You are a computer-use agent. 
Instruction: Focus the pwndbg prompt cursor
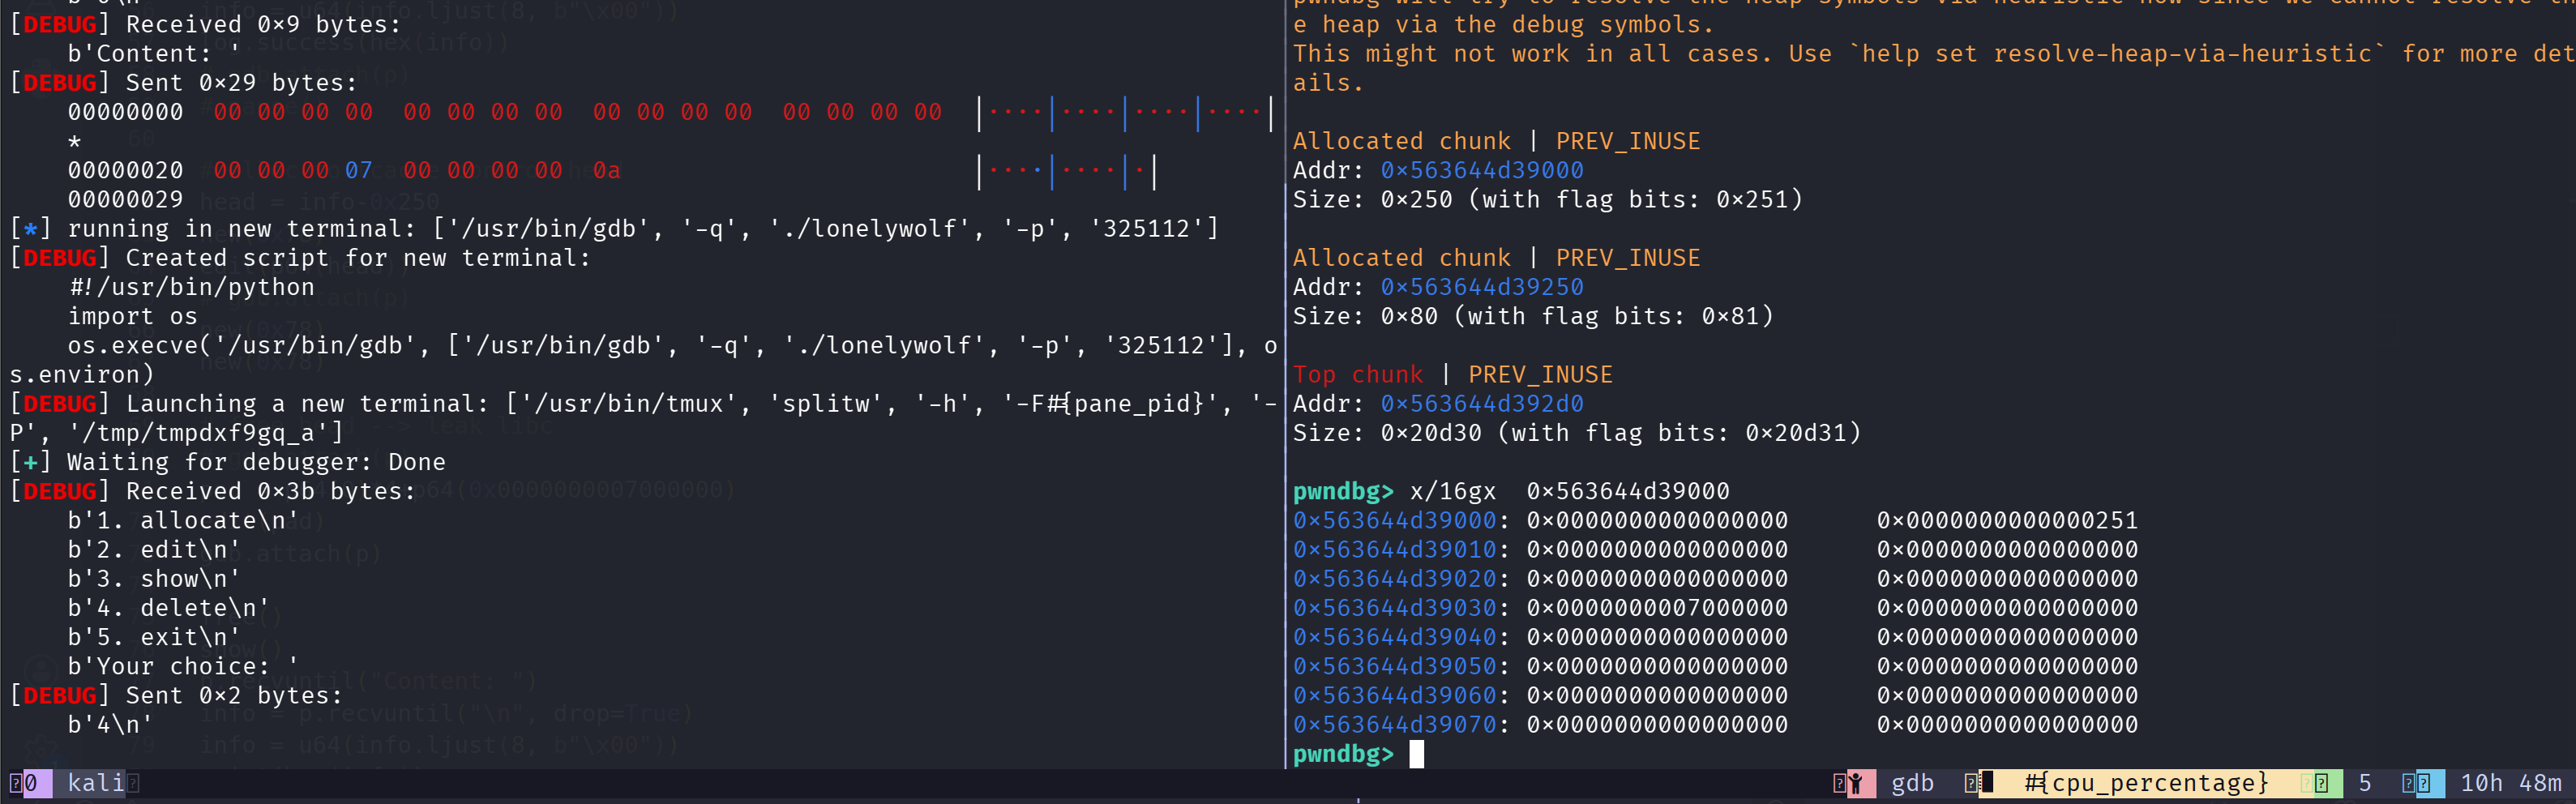click(1416, 754)
